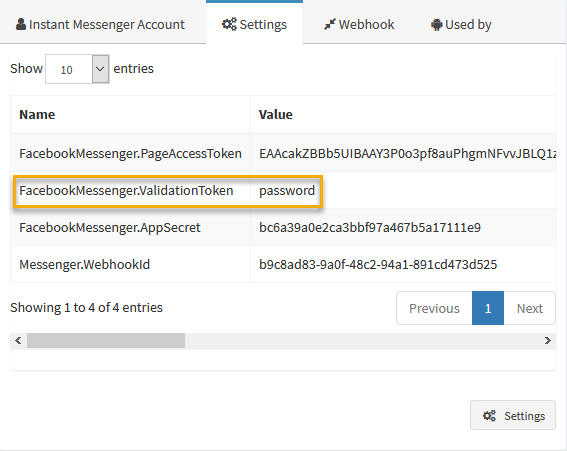This screenshot has width=567, height=451.
Task: Switch to Instant Messenger Account tab
Action: [100, 25]
